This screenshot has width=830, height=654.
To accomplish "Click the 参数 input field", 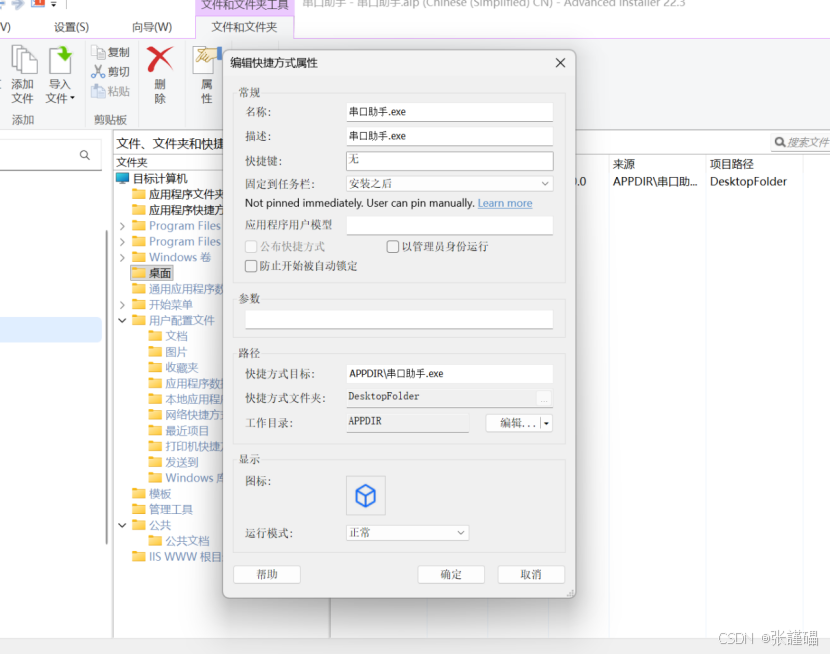I will [x=399, y=319].
